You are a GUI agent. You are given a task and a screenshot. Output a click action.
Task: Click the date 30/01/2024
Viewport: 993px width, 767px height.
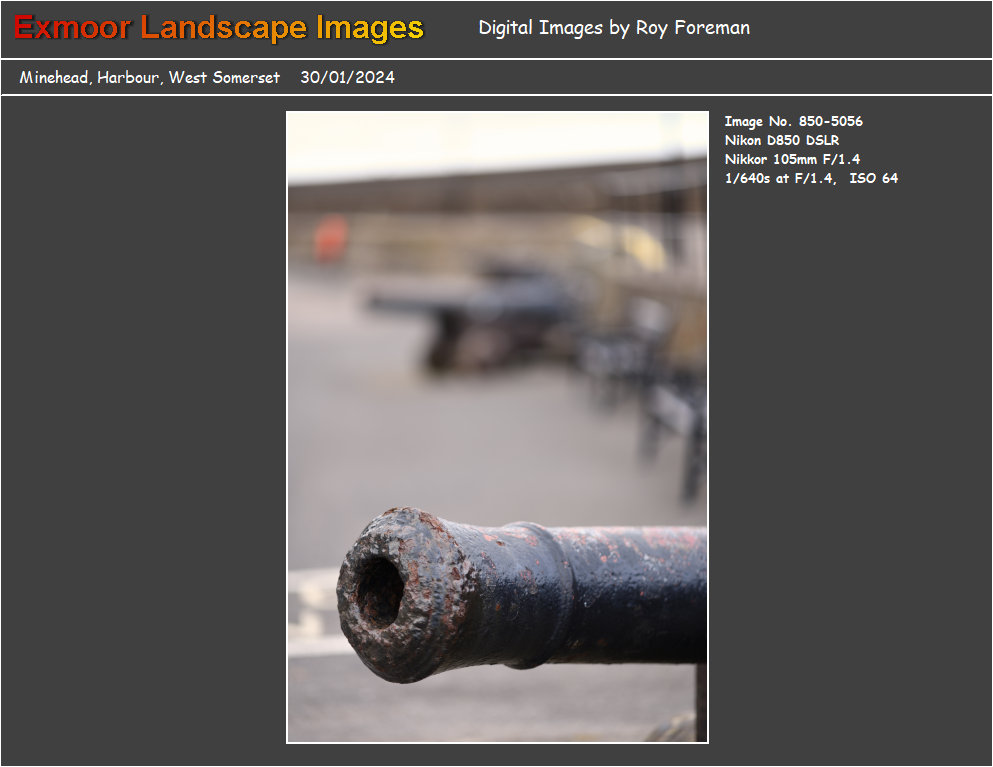coord(347,78)
